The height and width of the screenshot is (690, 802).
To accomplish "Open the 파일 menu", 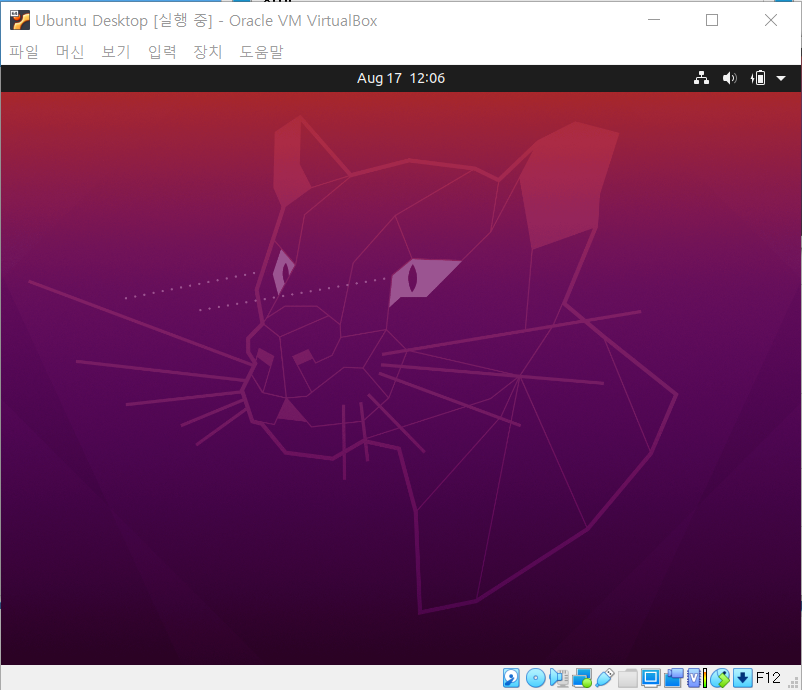I will coord(24,52).
